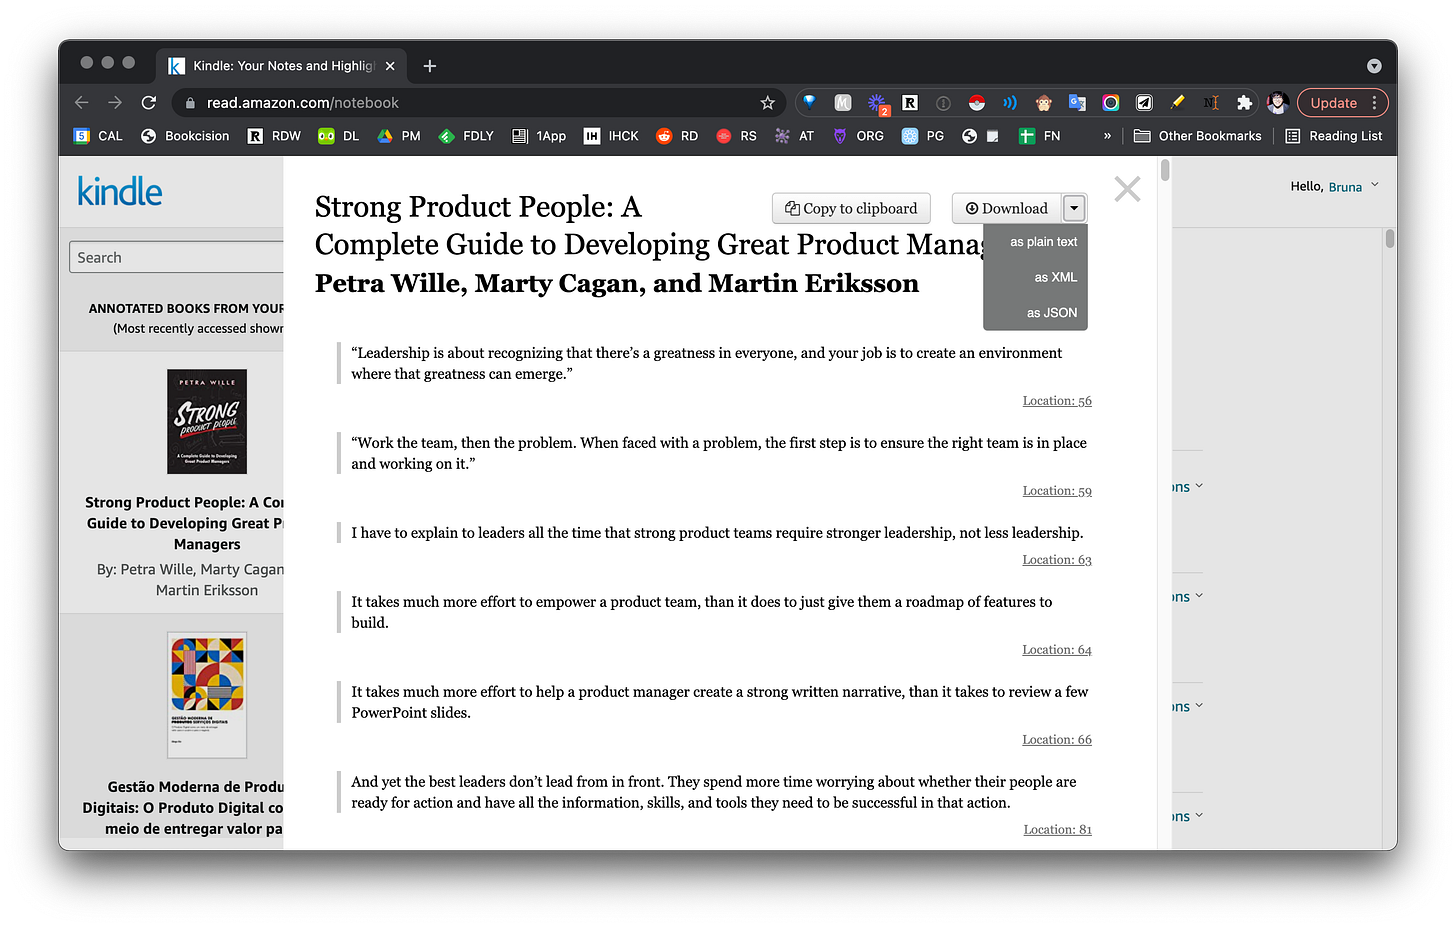Viewport: 1456px width, 928px height.
Task: Open the RS bookmark
Action: tap(737, 136)
